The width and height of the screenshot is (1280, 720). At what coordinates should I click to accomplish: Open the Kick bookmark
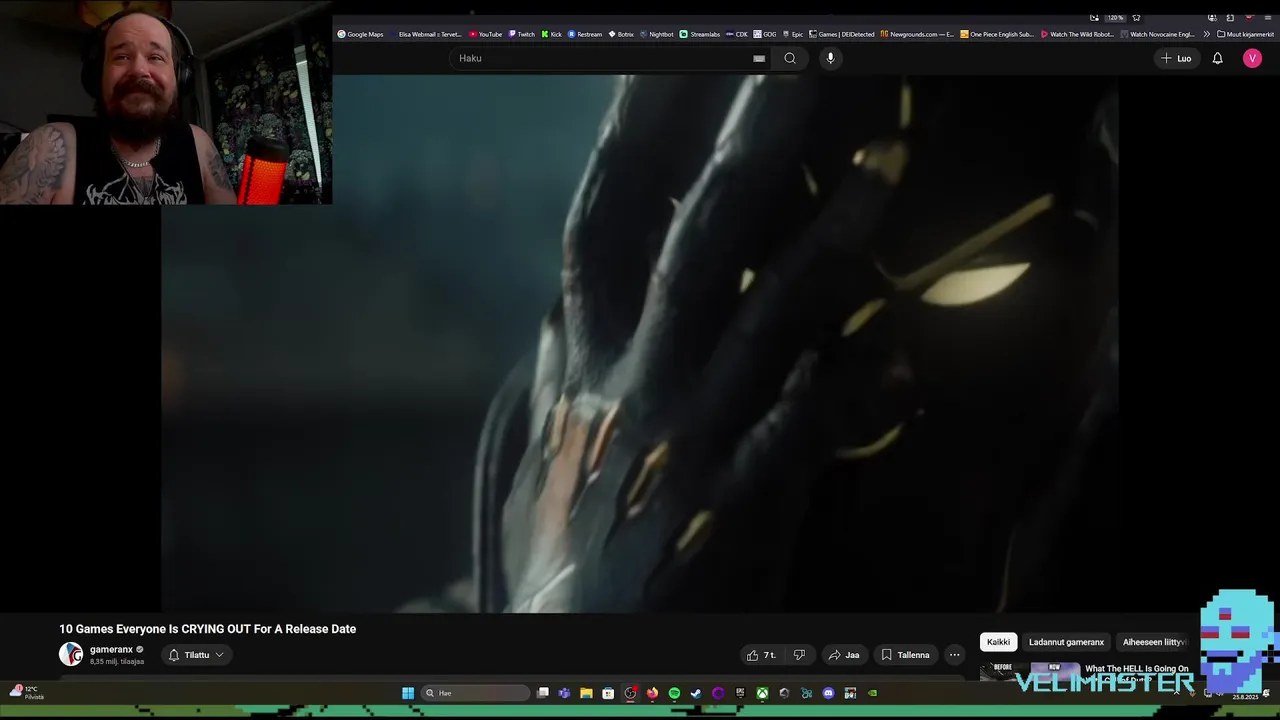pyautogui.click(x=552, y=34)
